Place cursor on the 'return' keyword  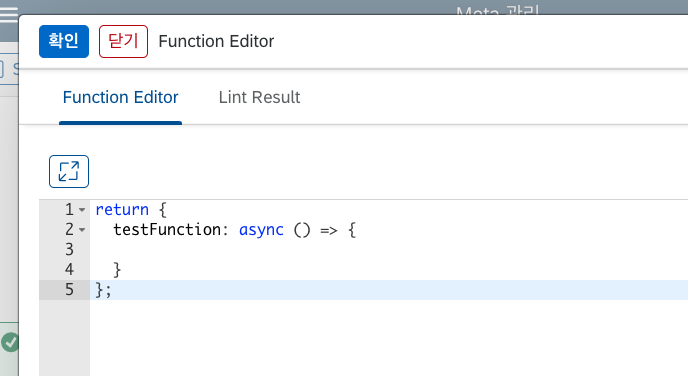click(122, 210)
